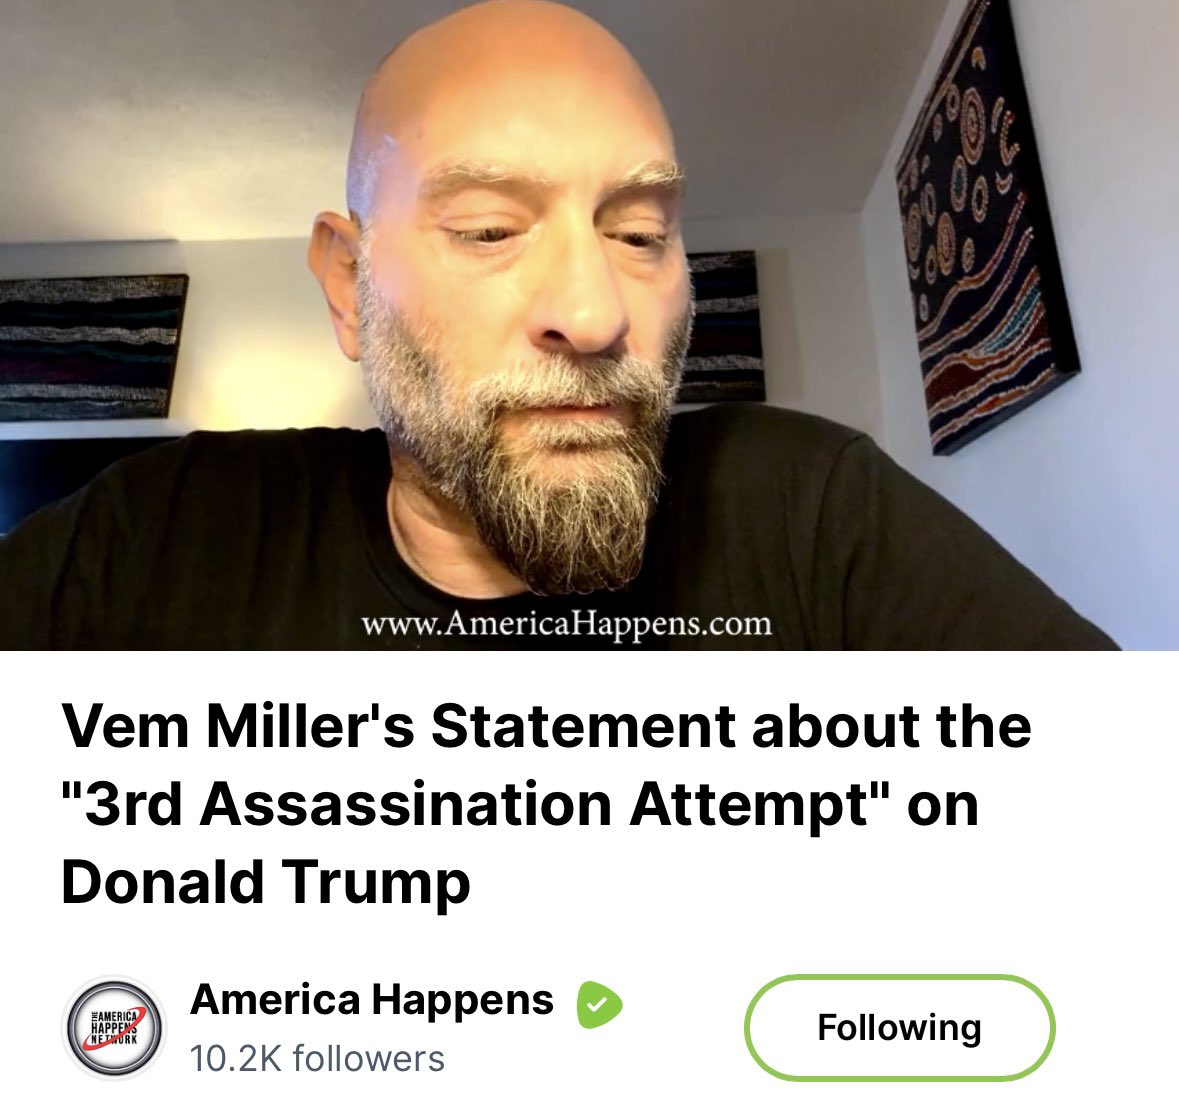
Task: Toggle the Following button
Action: [x=899, y=1028]
